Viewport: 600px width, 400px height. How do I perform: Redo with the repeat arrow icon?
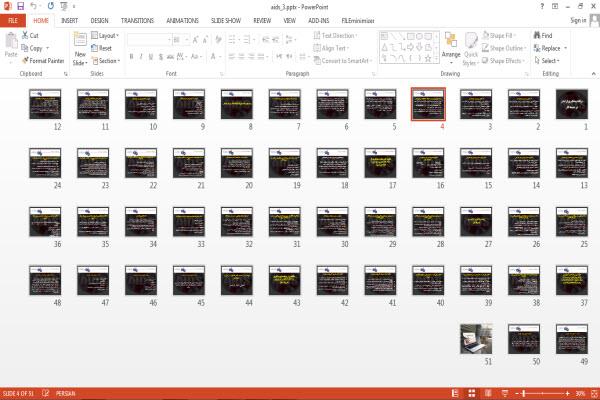click(51, 6)
